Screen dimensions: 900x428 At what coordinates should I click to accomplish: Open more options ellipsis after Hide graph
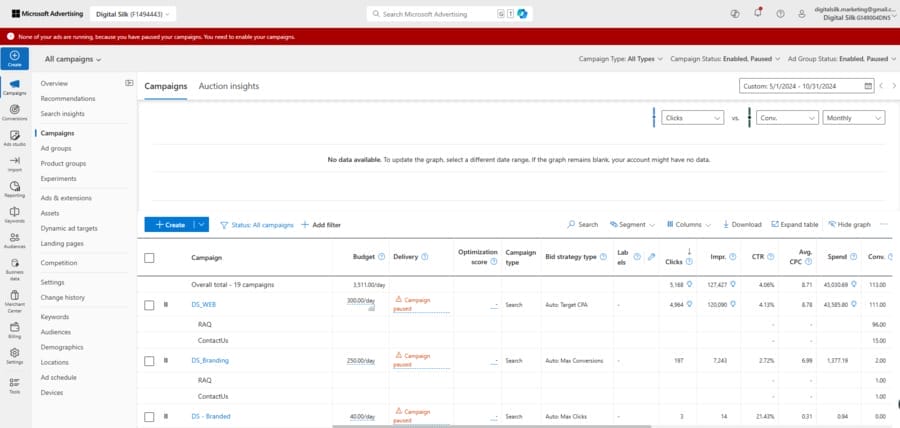(x=883, y=224)
